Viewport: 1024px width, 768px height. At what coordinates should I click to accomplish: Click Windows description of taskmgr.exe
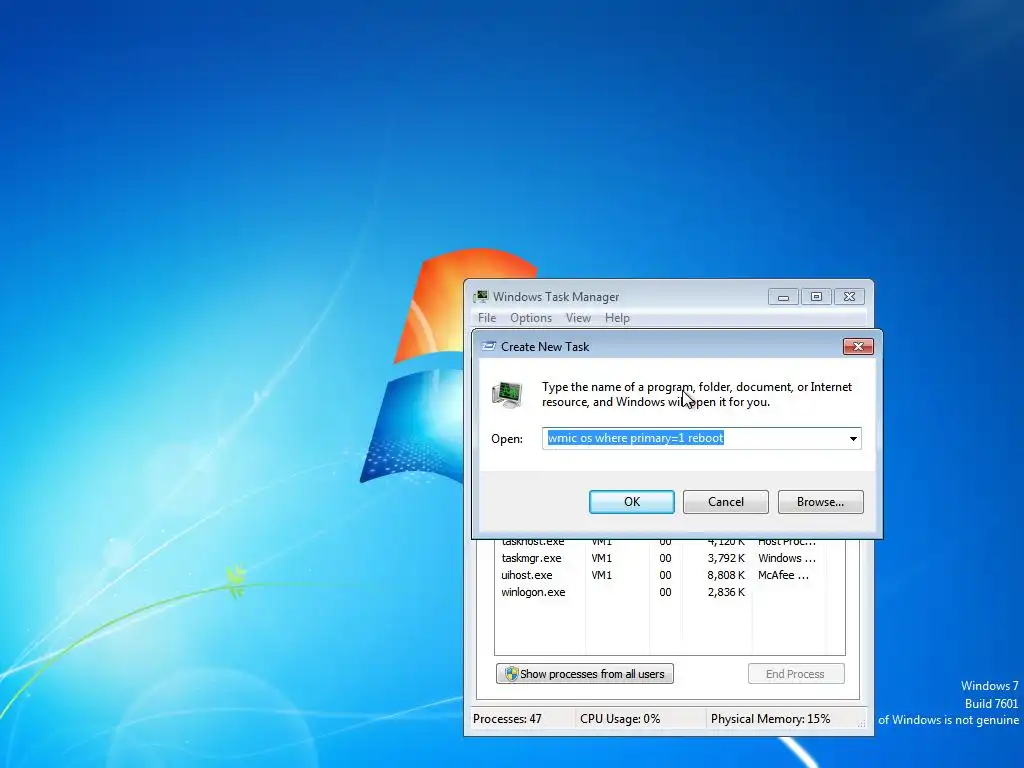click(787, 558)
